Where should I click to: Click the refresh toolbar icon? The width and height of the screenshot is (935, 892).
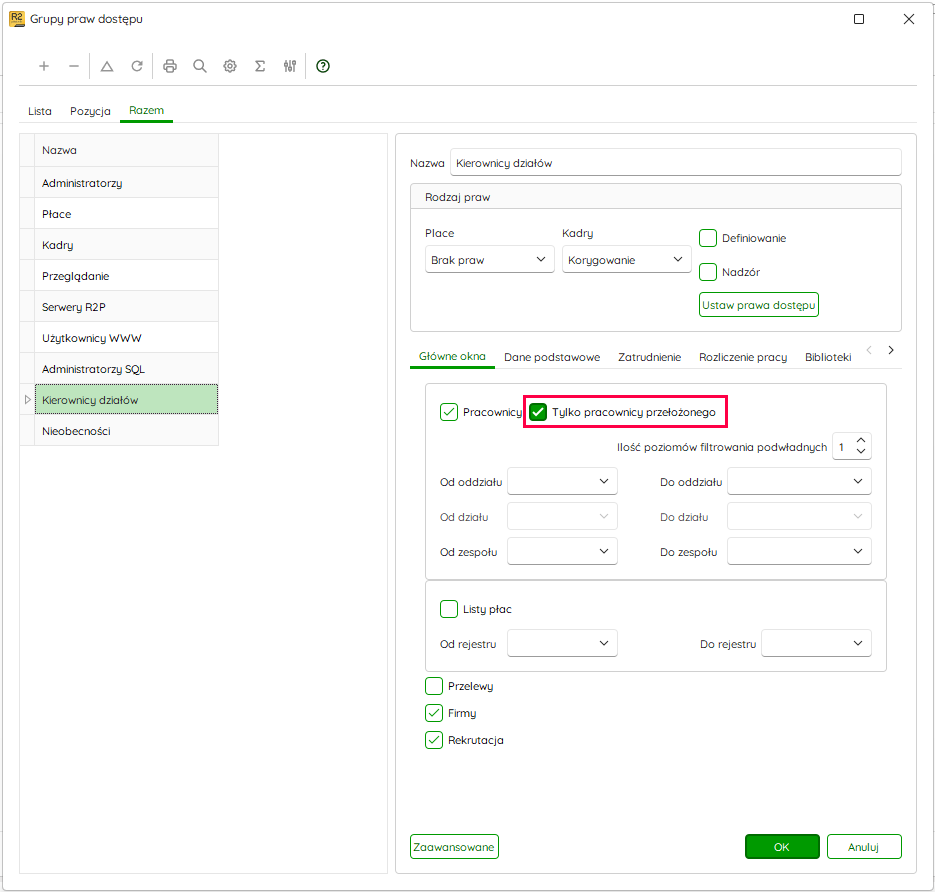[137, 66]
